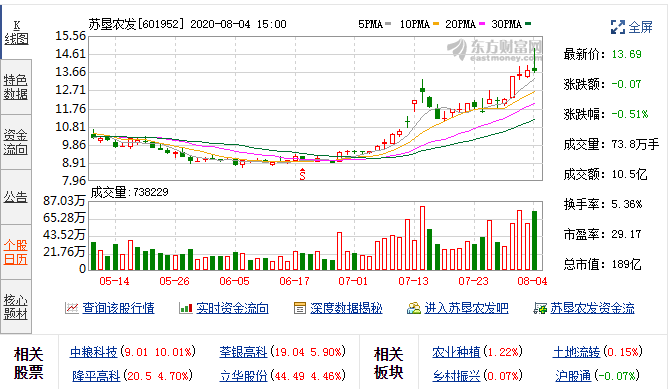Open related stock 中粮科技
Image resolution: width=668 pixels, height=389 pixels.
94,352
